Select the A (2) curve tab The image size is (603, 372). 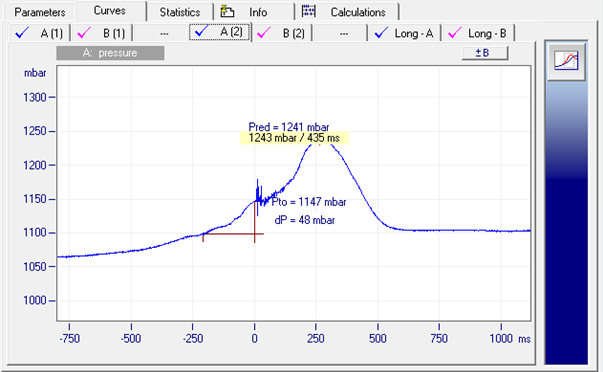pyautogui.click(x=220, y=32)
